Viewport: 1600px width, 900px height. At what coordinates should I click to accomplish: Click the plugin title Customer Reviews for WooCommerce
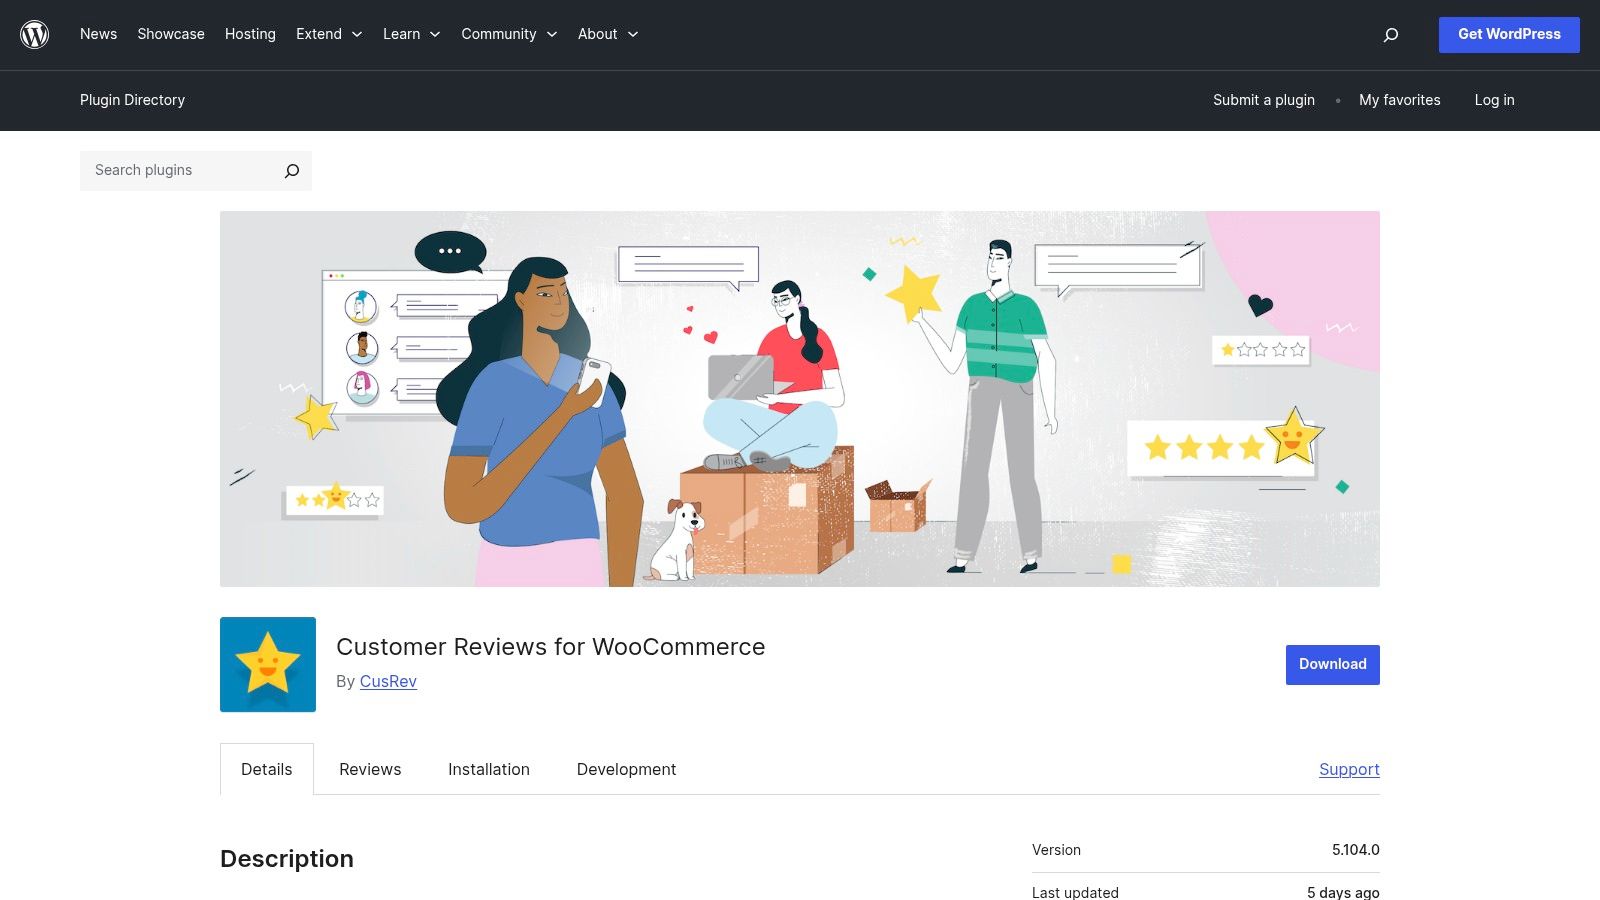(551, 647)
